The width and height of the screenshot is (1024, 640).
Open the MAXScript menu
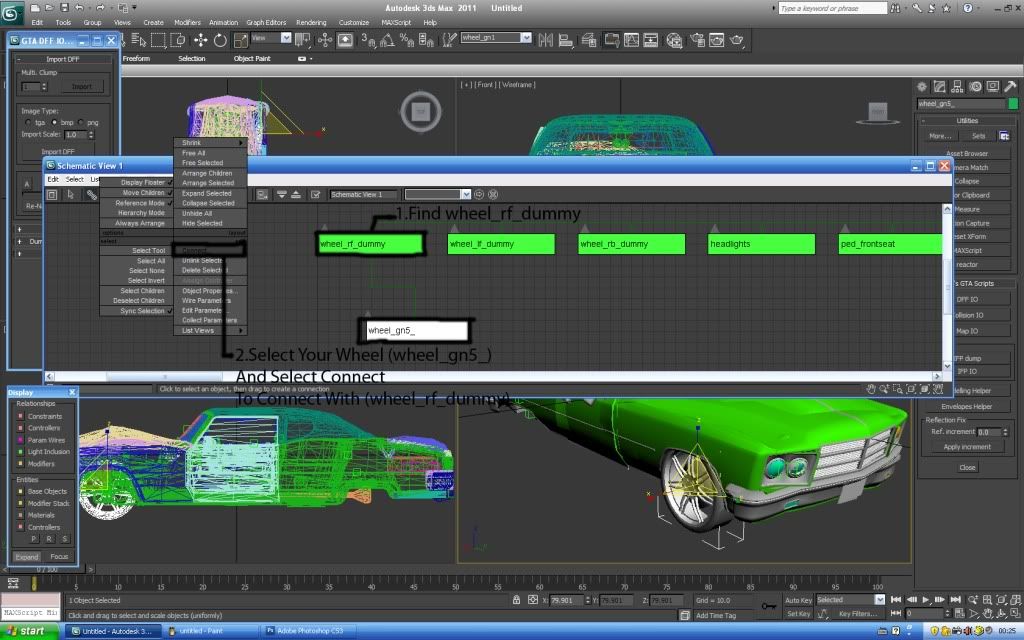tap(396, 22)
